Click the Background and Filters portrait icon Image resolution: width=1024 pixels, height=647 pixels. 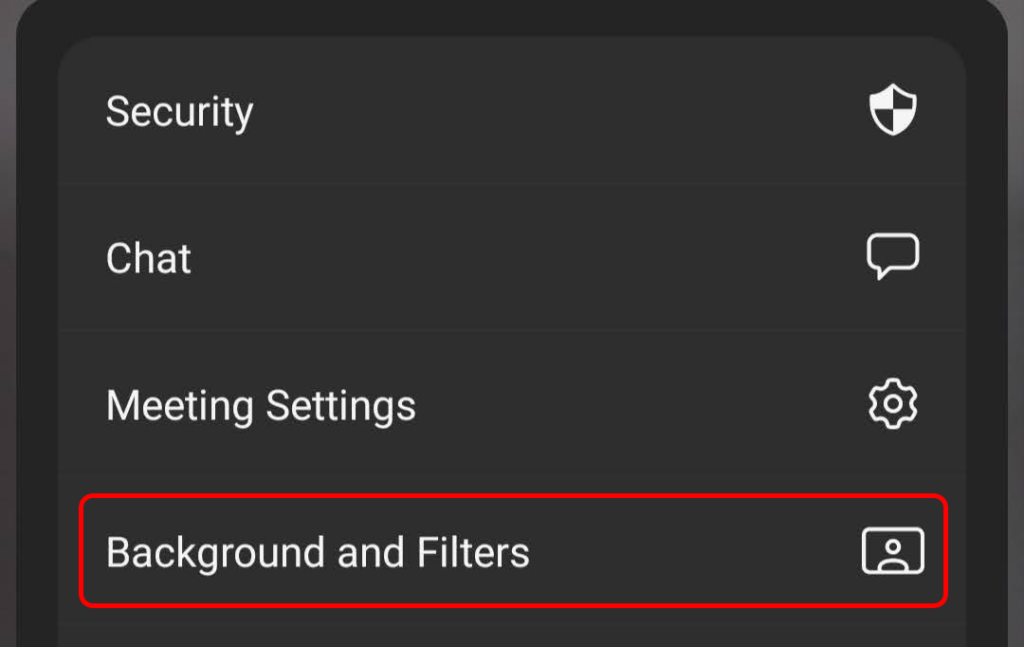coord(892,552)
